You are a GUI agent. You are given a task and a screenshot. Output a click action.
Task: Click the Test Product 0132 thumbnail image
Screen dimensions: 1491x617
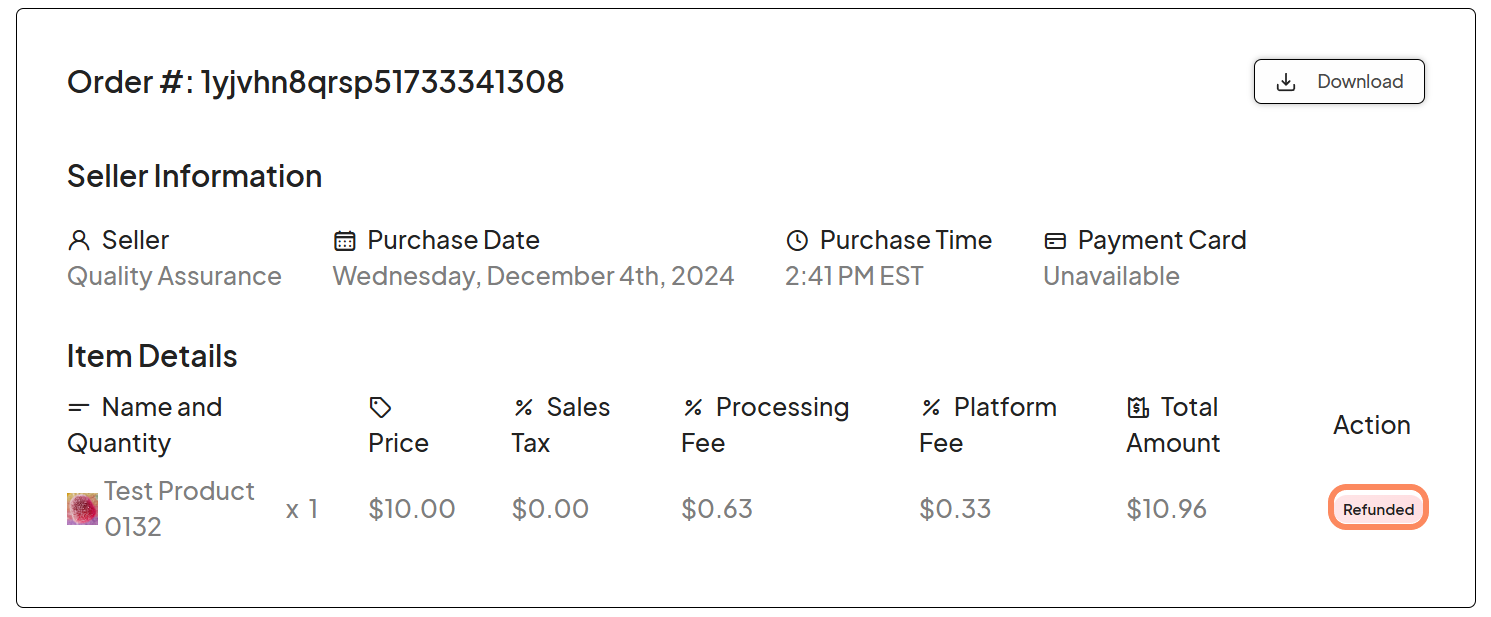coord(82,508)
